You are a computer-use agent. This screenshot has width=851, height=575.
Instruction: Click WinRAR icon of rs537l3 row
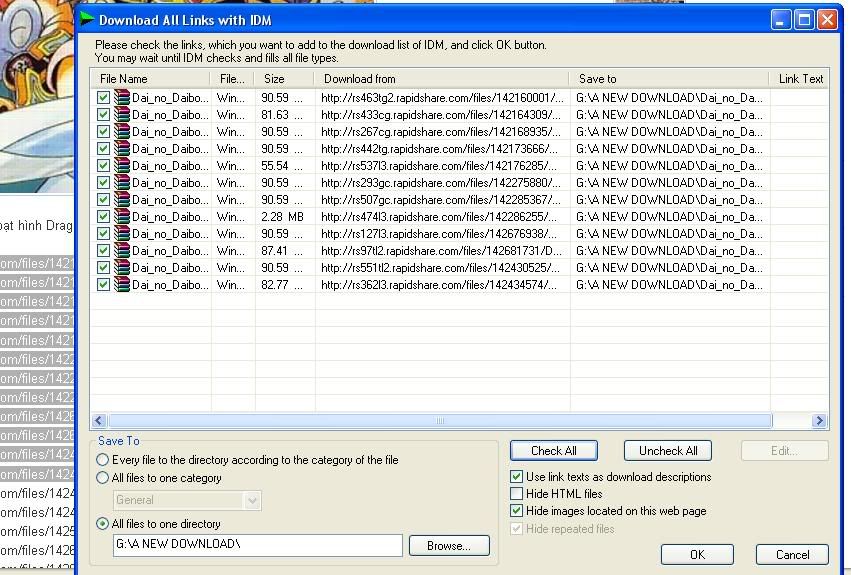point(122,166)
